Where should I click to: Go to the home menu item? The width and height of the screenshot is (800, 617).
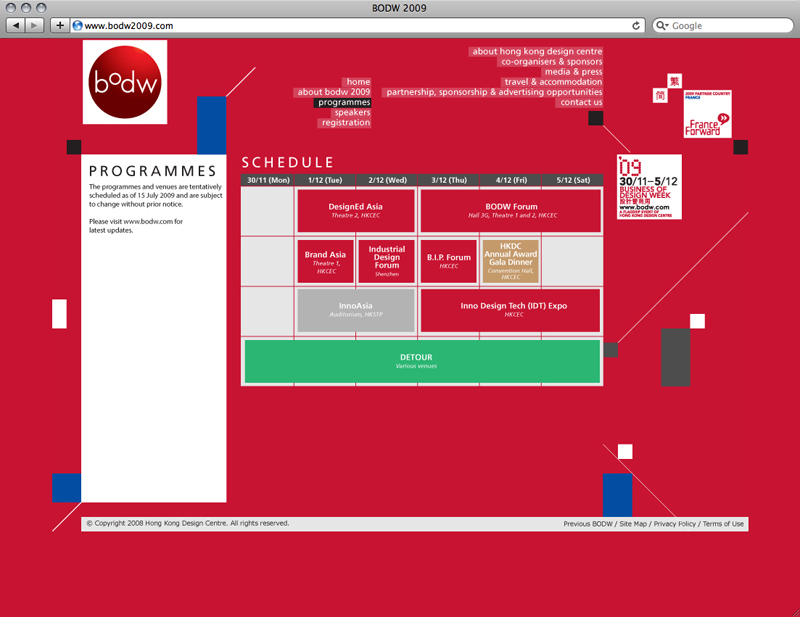[x=358, y=82]
